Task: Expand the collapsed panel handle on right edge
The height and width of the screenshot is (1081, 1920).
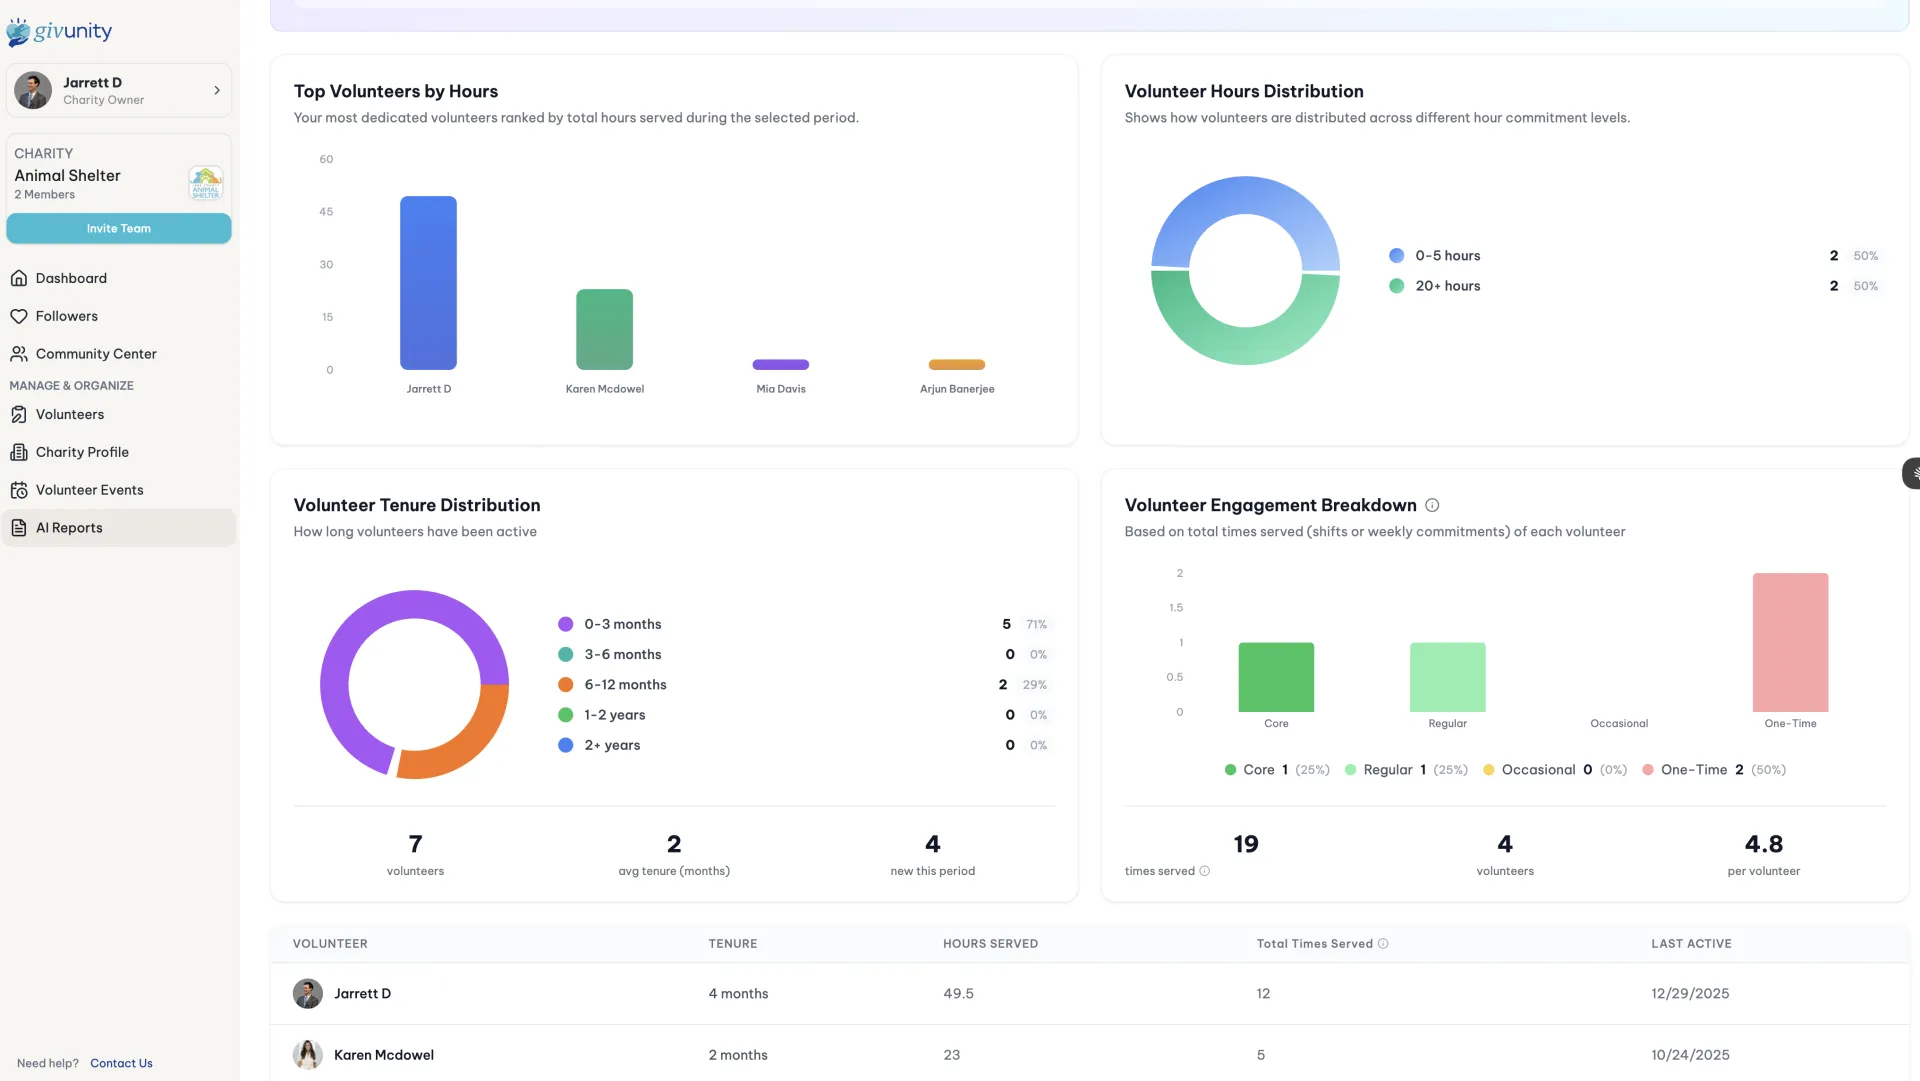Action: [1912, 472]
